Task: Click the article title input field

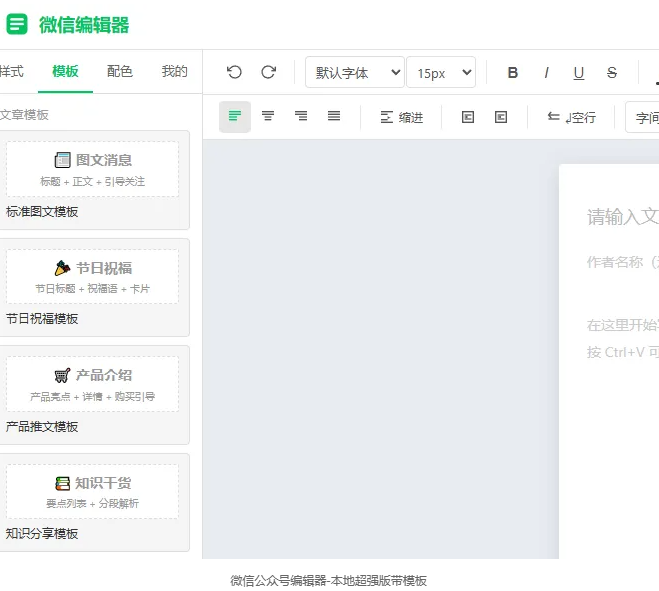Action: tap(623, 216)
